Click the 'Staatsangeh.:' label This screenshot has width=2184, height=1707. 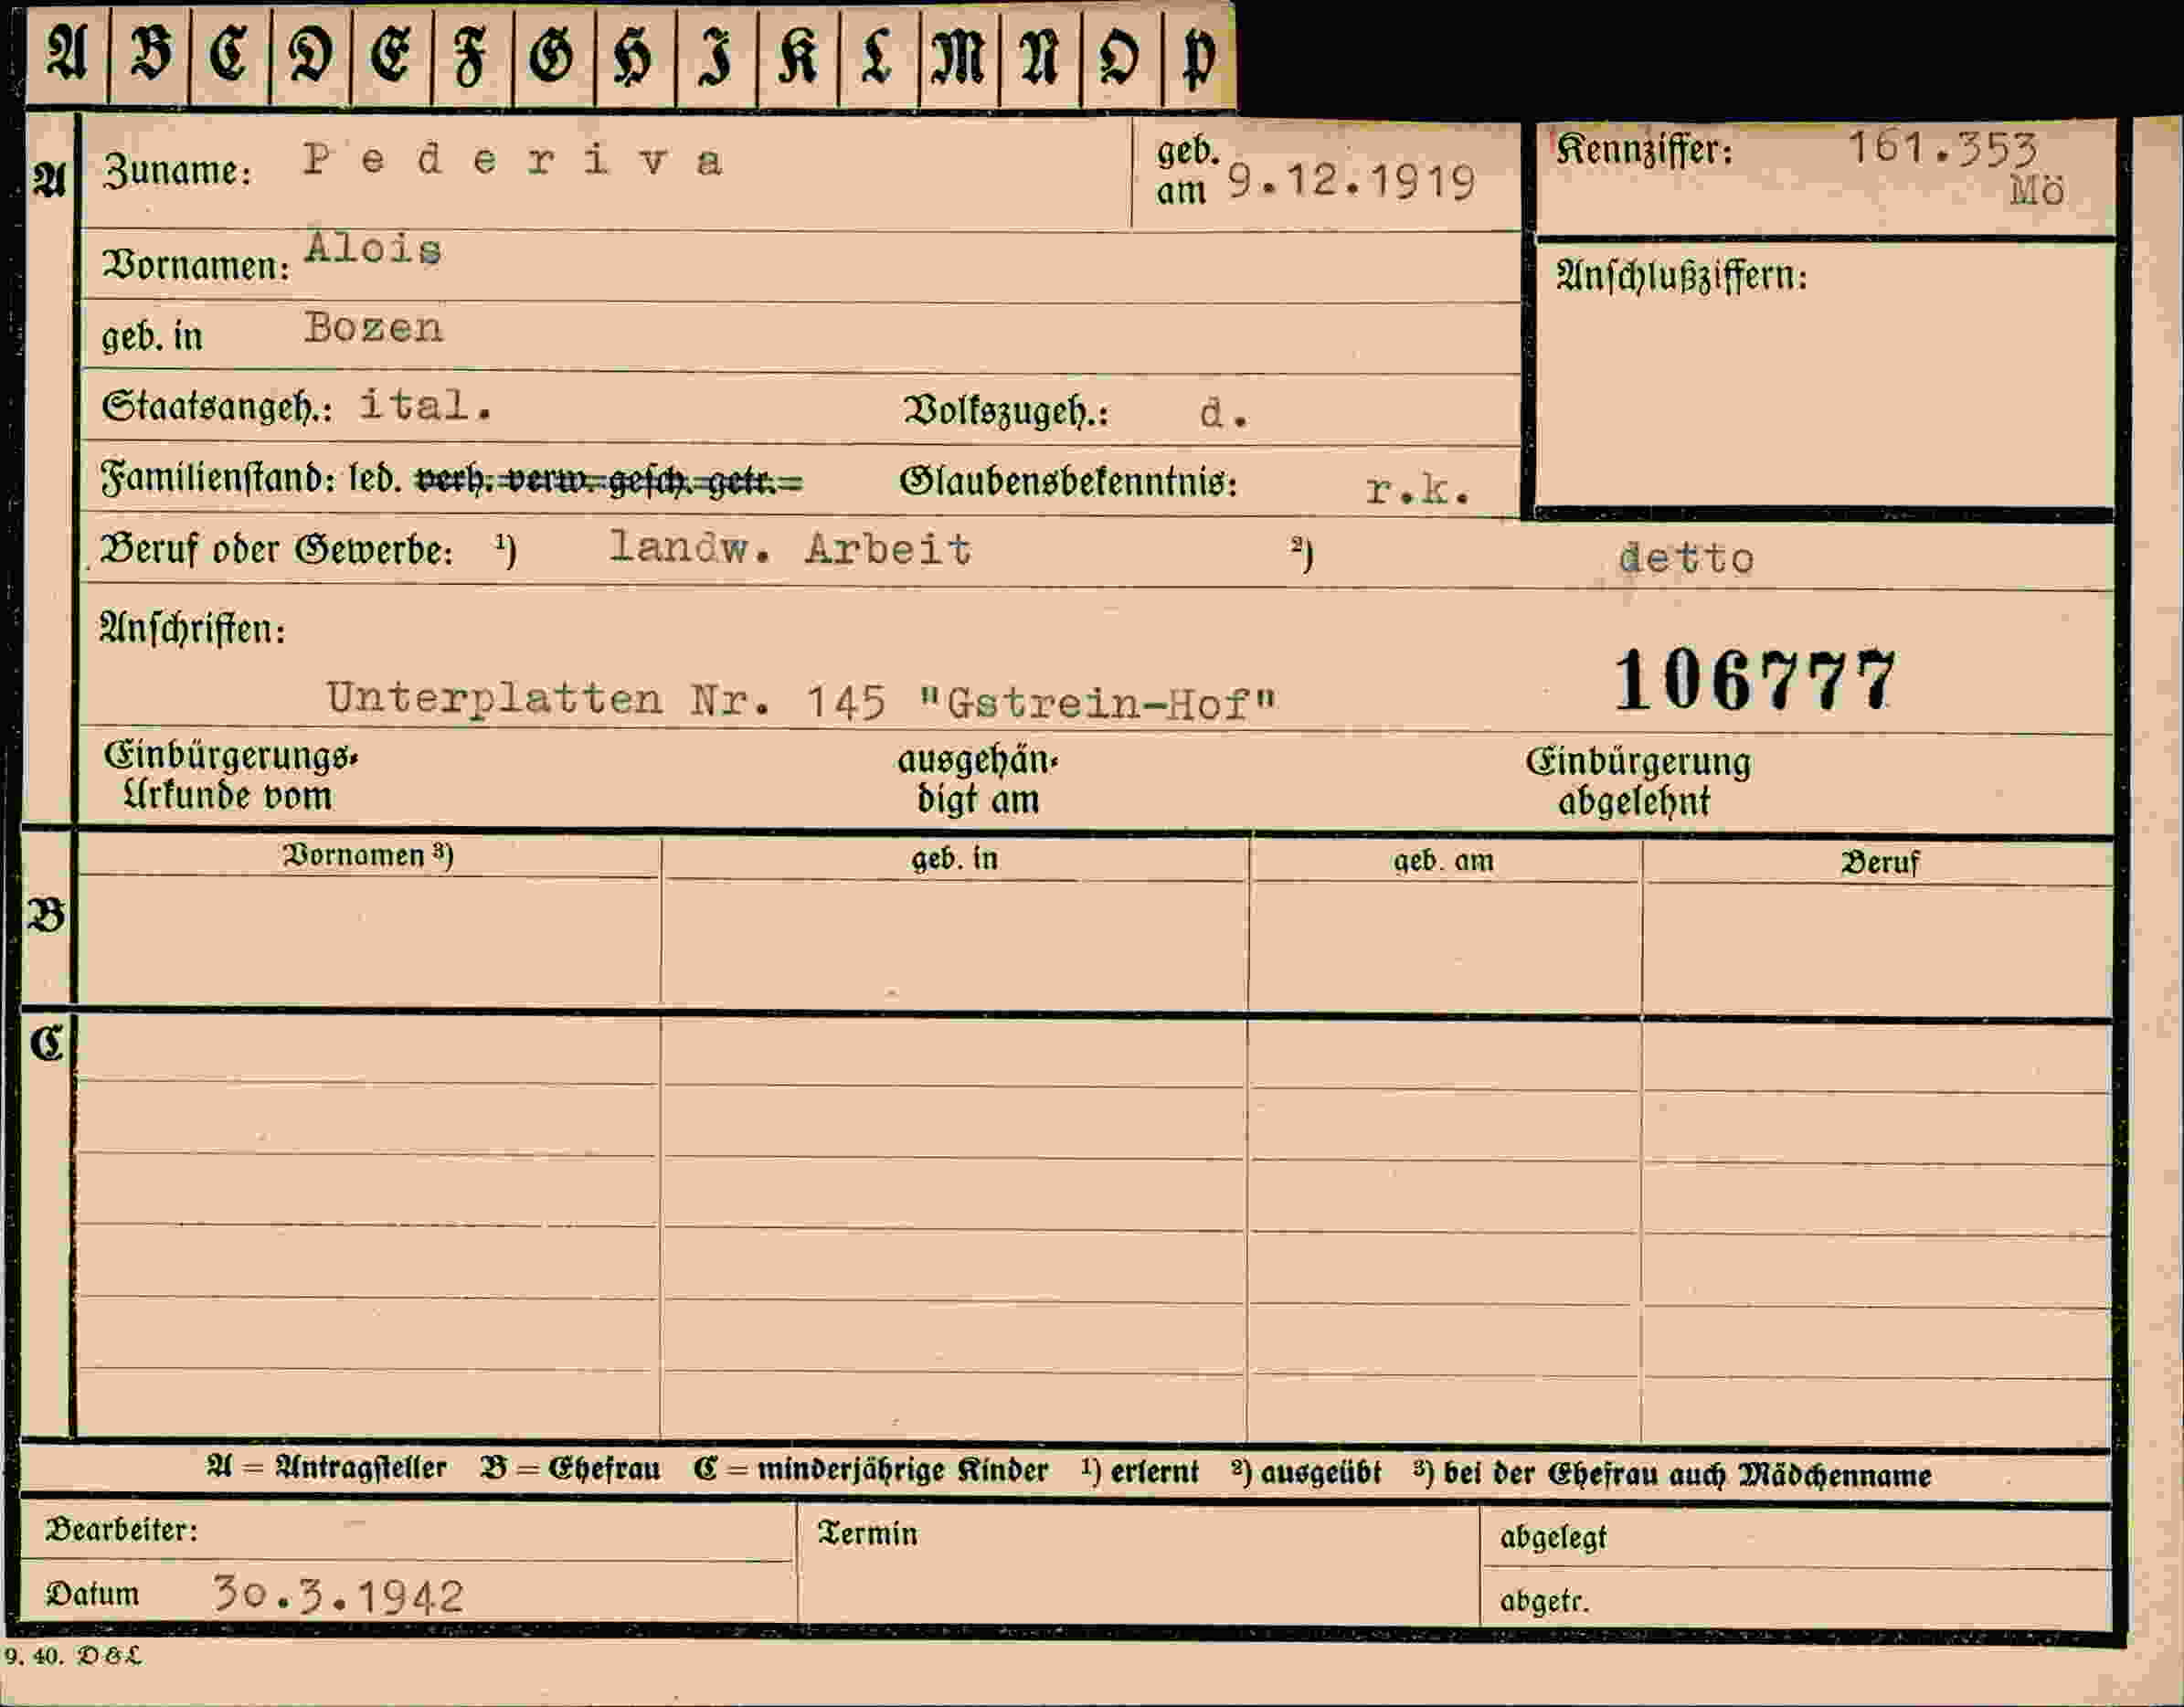coord(217,407)
